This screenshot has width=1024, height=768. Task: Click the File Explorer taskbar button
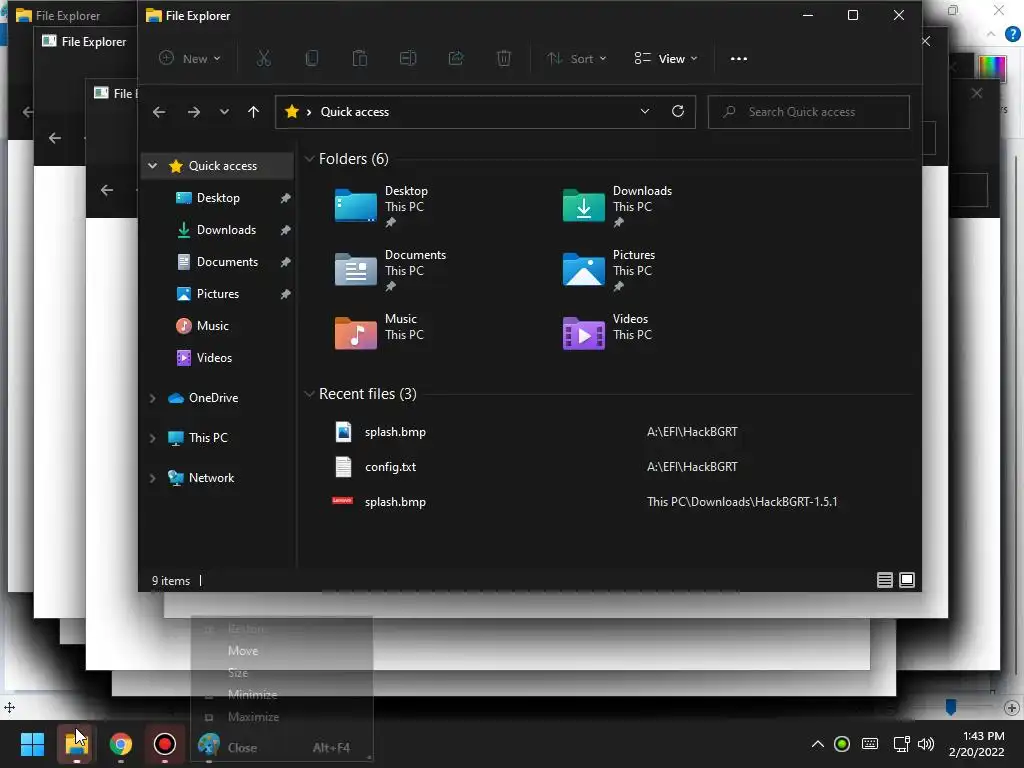click(x=76, y=744)
